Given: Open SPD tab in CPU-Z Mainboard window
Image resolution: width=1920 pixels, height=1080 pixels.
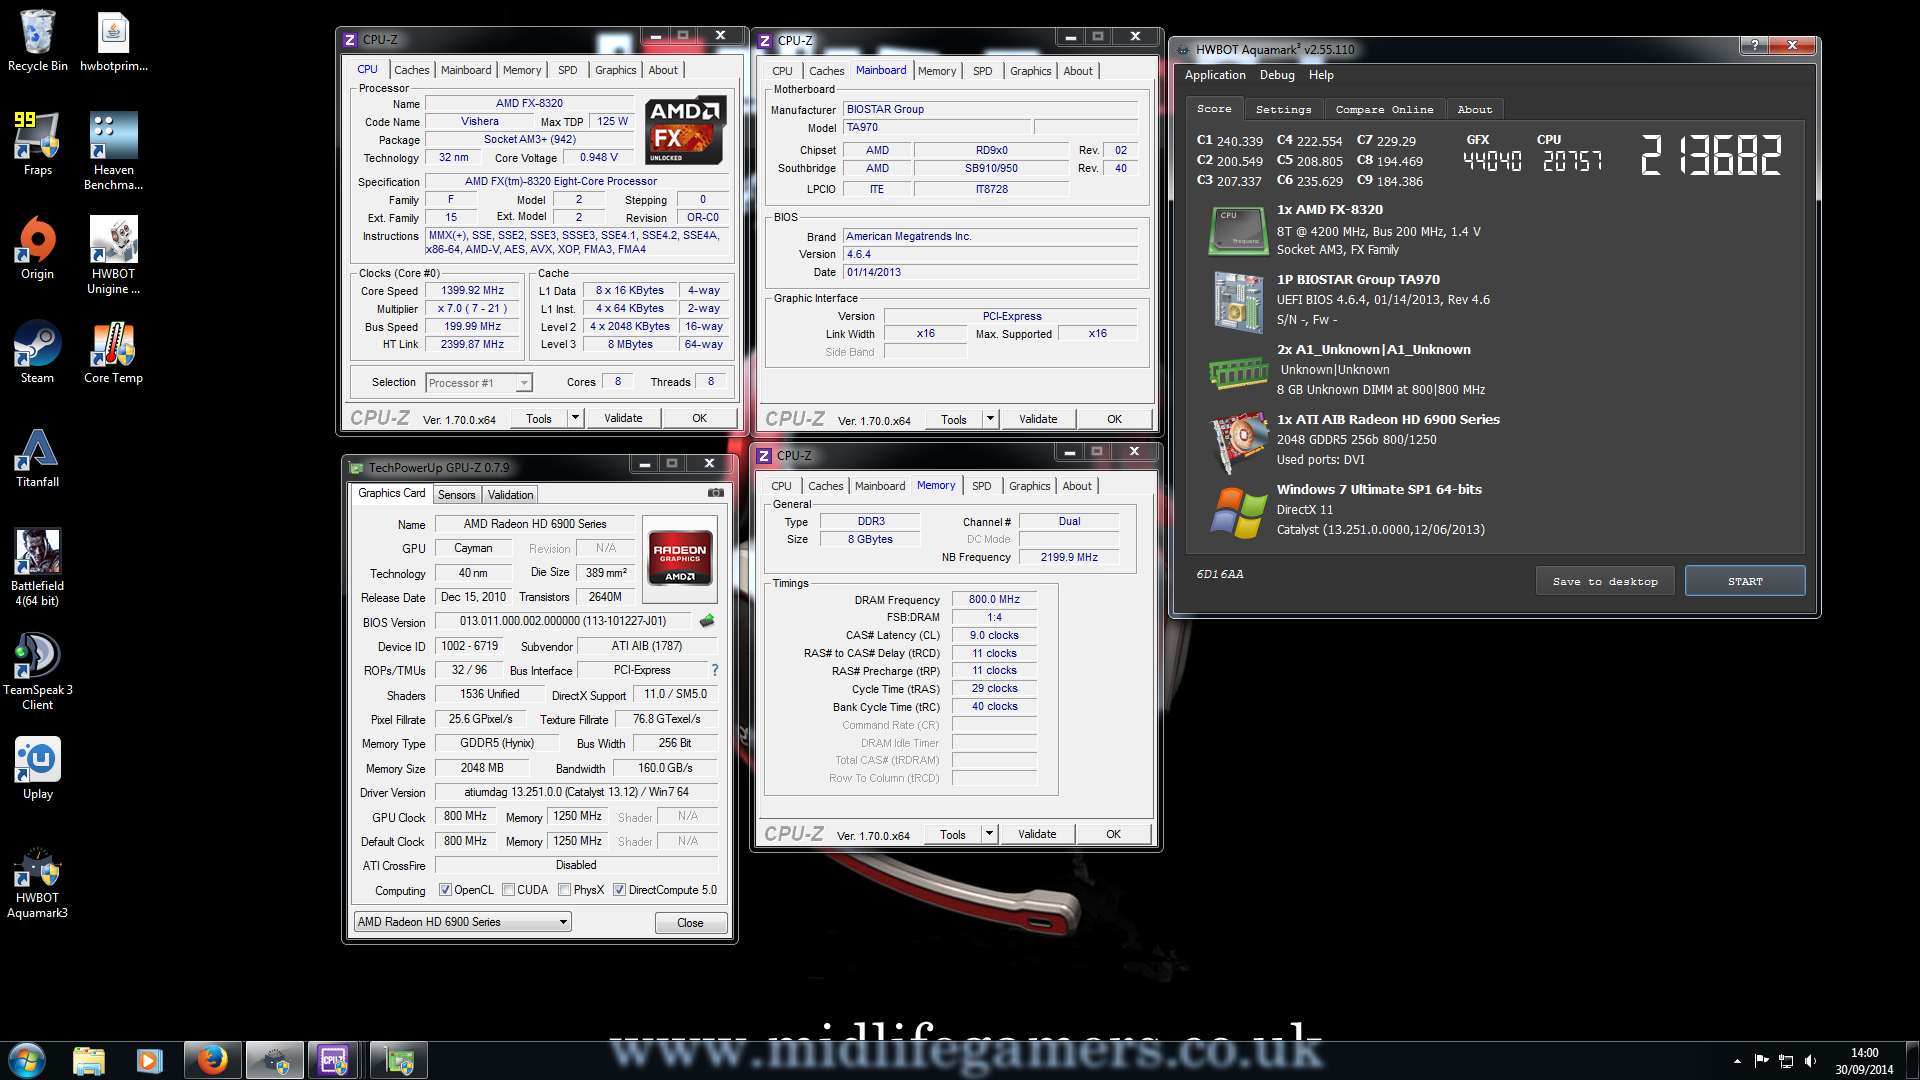Looking at the screenshot, I should 983,71.
